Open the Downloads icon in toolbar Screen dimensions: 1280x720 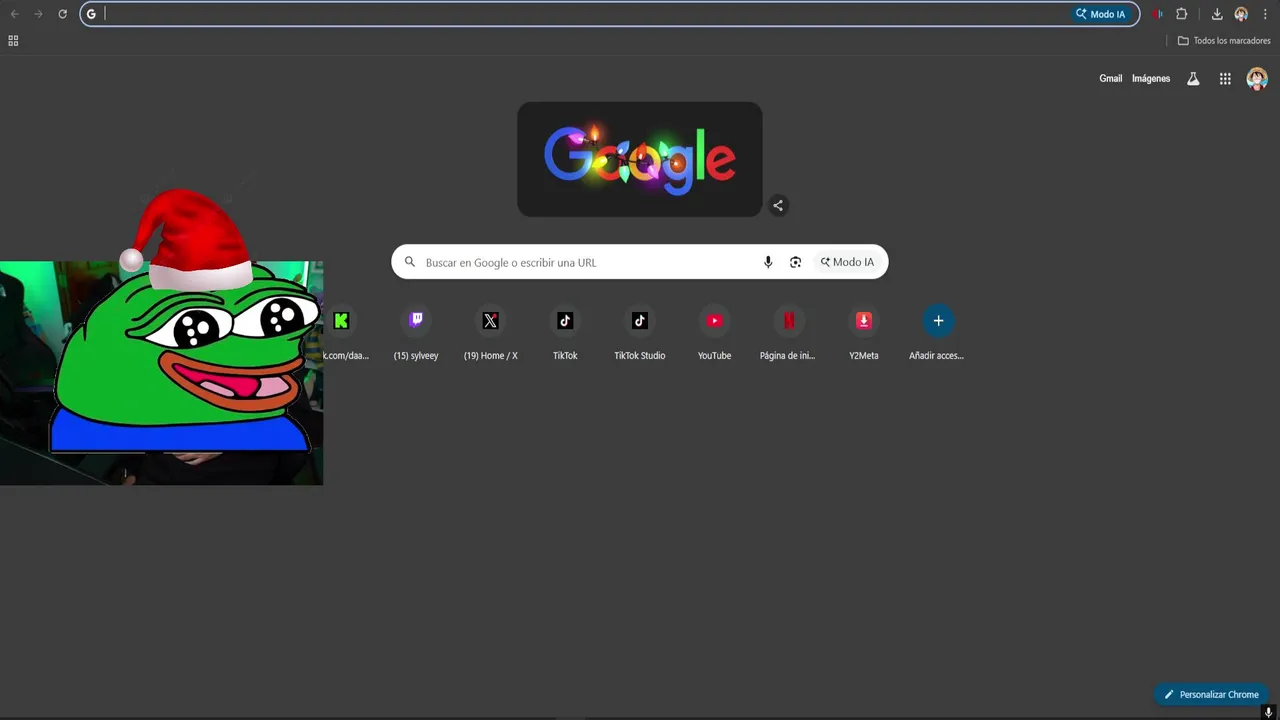coord(1217,14)
